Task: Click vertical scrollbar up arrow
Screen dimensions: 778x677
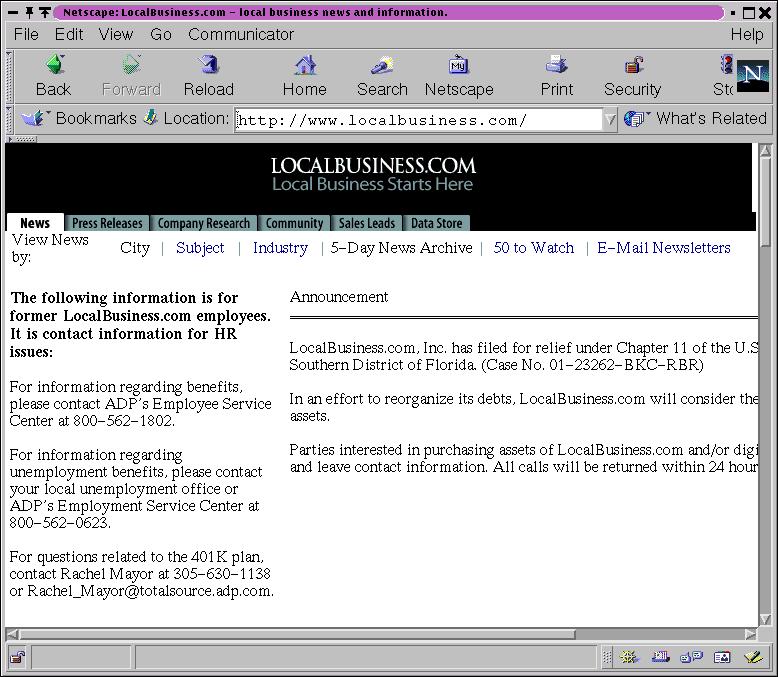Action: [x=765, y=150]
